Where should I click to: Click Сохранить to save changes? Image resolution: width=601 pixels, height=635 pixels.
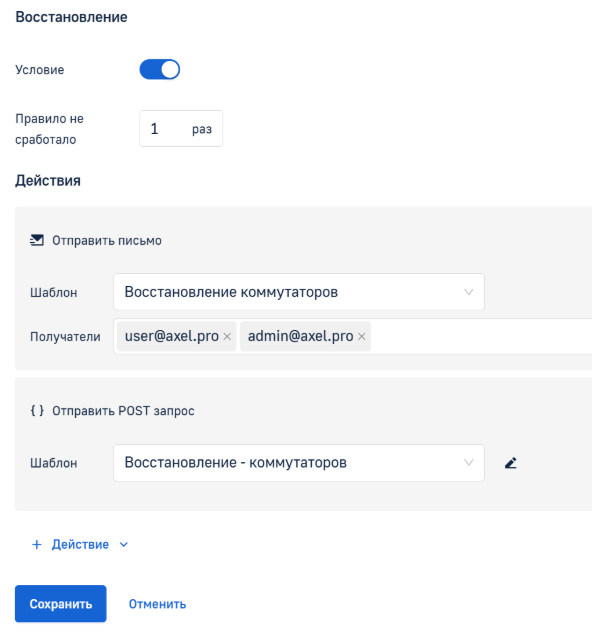coord(61,603)
